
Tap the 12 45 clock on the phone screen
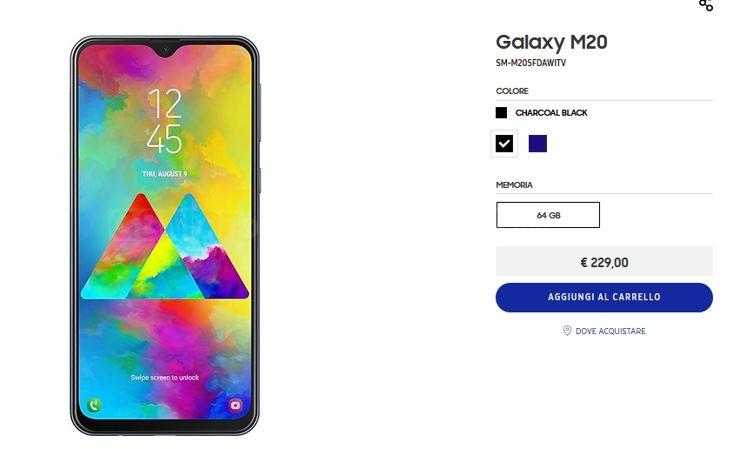click(164, 120)
